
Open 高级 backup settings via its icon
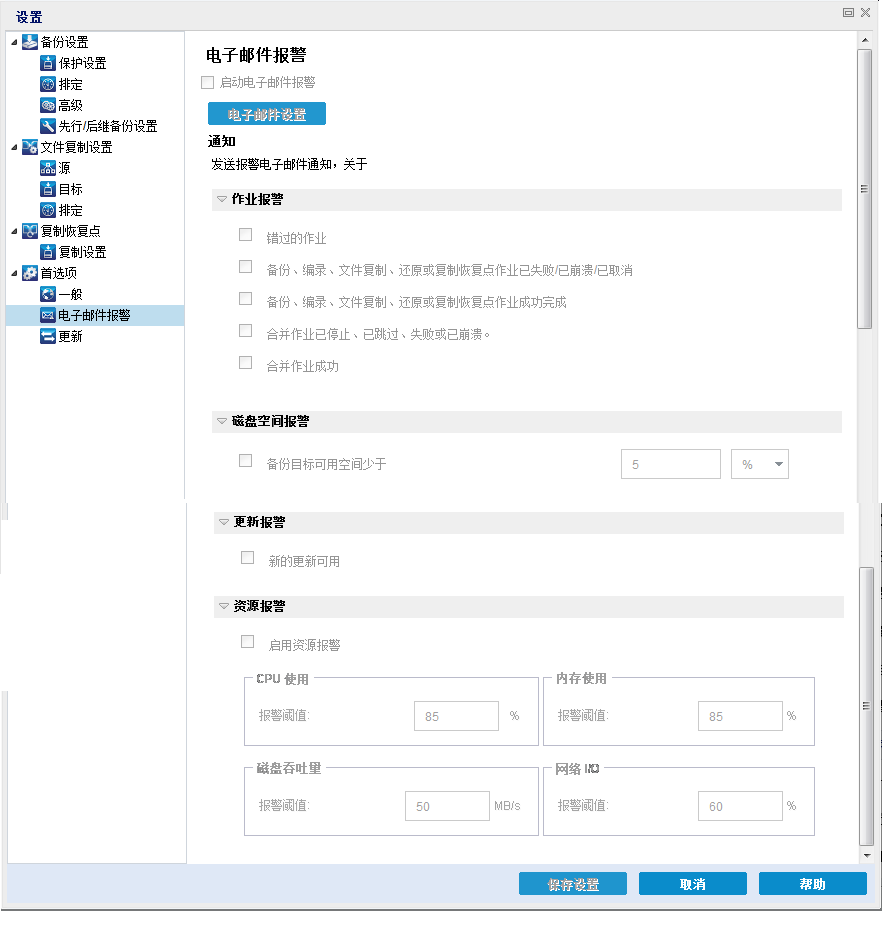[x=47, y=104]
